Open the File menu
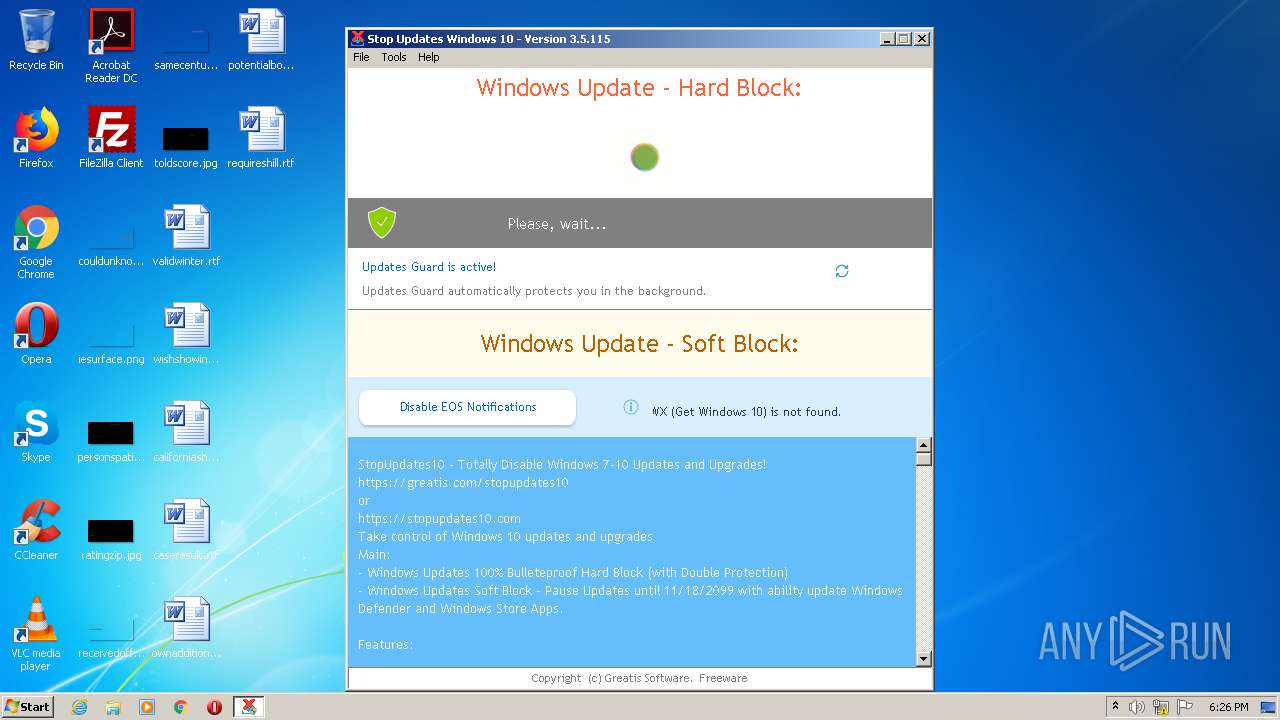The image size is (1280, 720). [361, 57]
